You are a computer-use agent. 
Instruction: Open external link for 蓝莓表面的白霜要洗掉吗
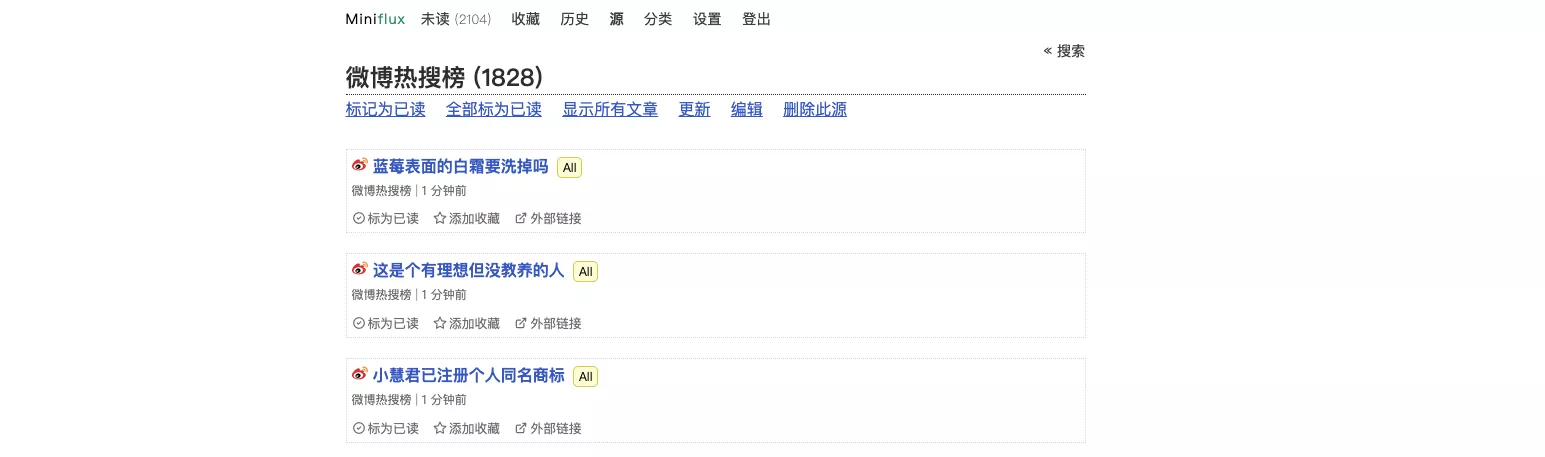pyautogui.click(x=548, y=218)
